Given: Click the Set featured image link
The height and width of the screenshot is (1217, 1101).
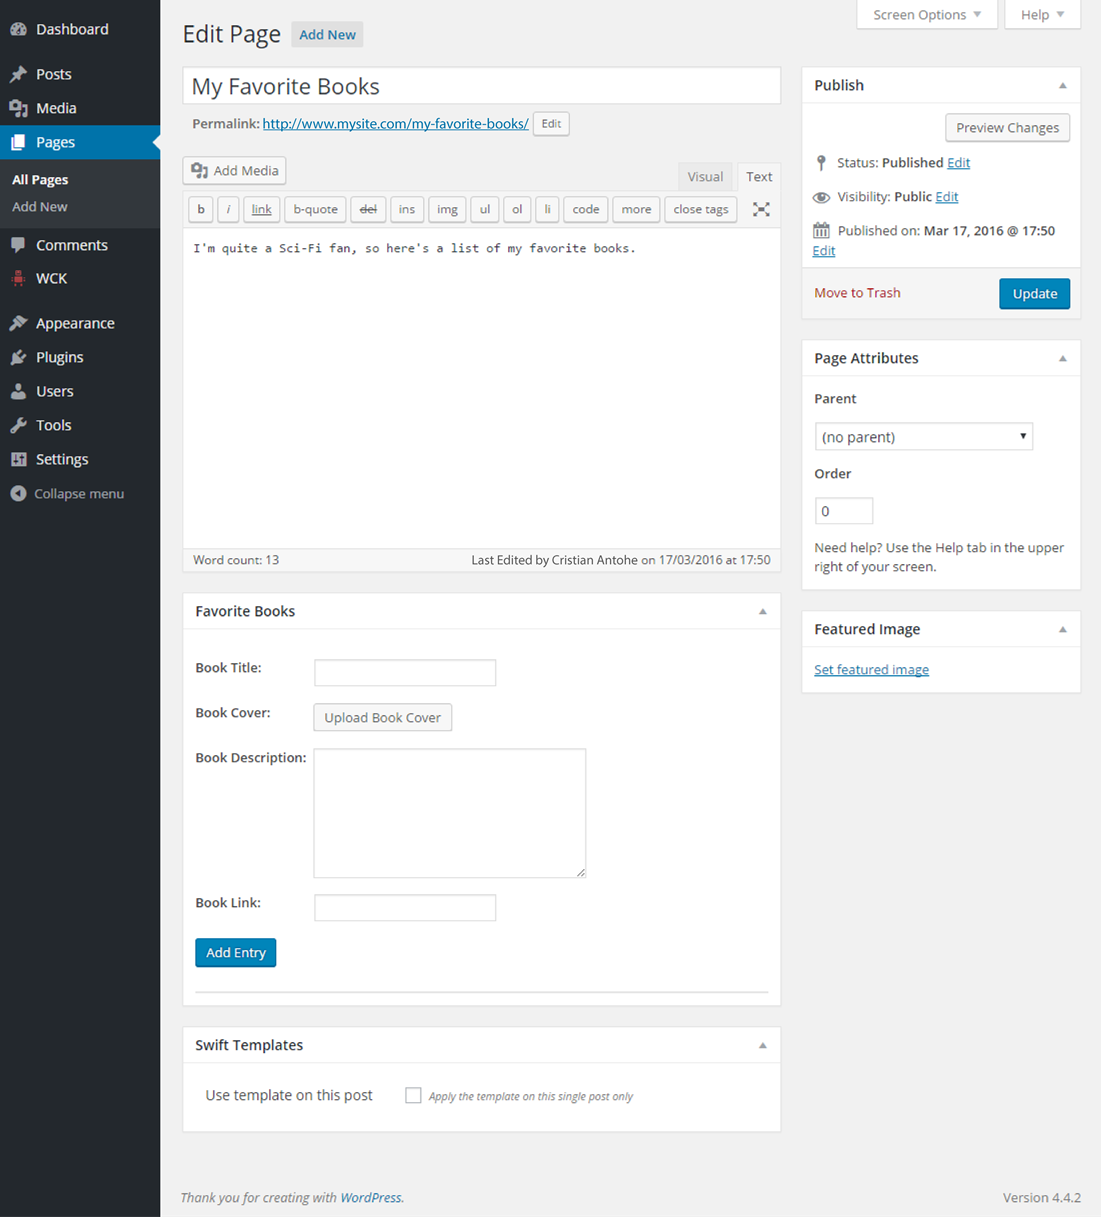Looking at the screenshot, I should pos(871,670).
